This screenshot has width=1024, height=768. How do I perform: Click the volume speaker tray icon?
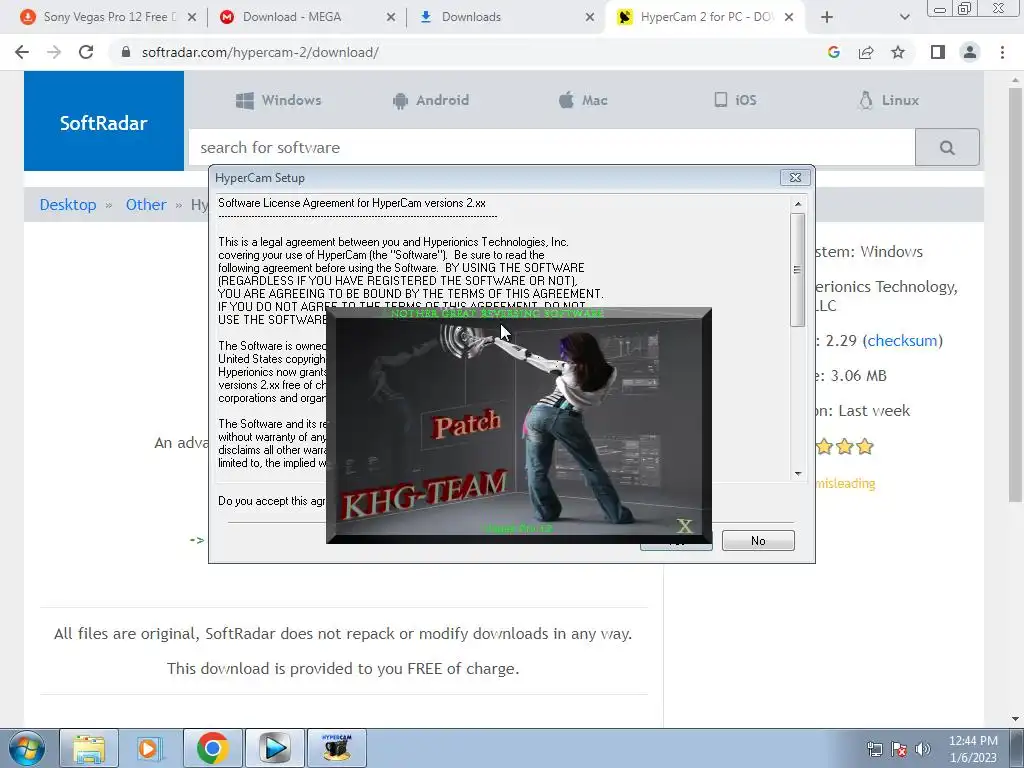923,749
